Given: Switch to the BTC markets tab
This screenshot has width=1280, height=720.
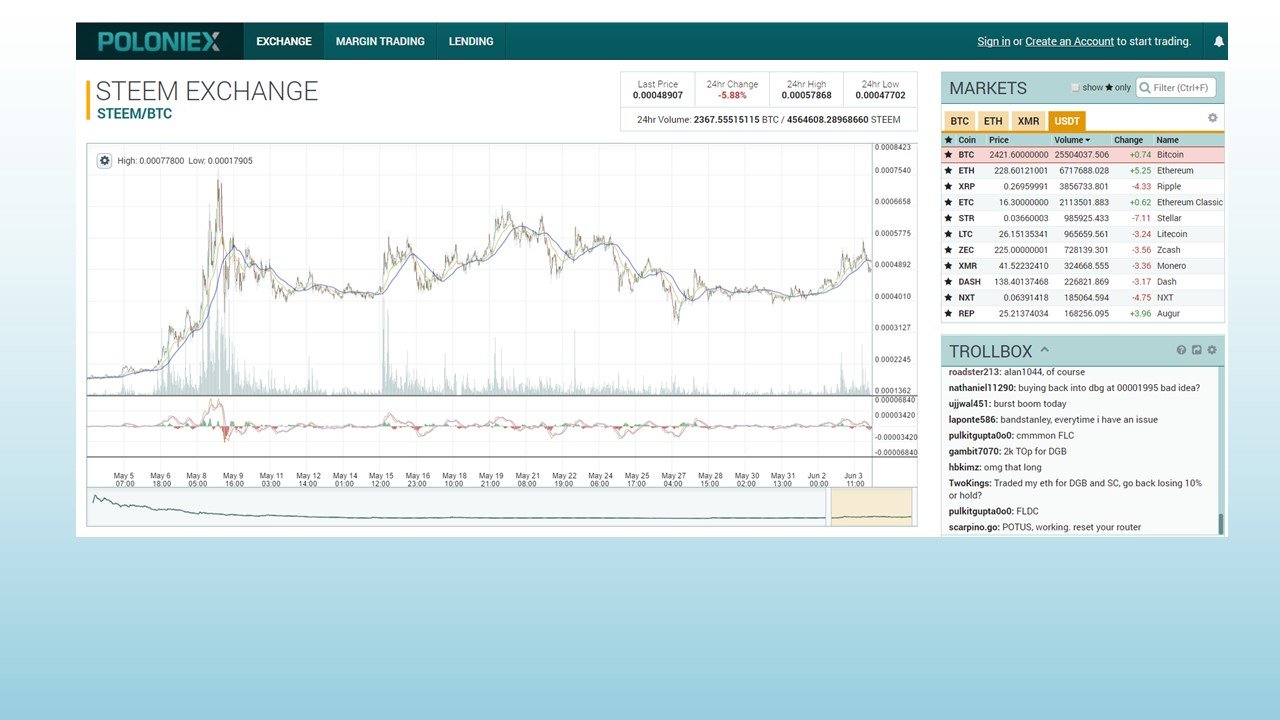Looking at the screenshot, I should pyautogui.click(x=960, y=121).
